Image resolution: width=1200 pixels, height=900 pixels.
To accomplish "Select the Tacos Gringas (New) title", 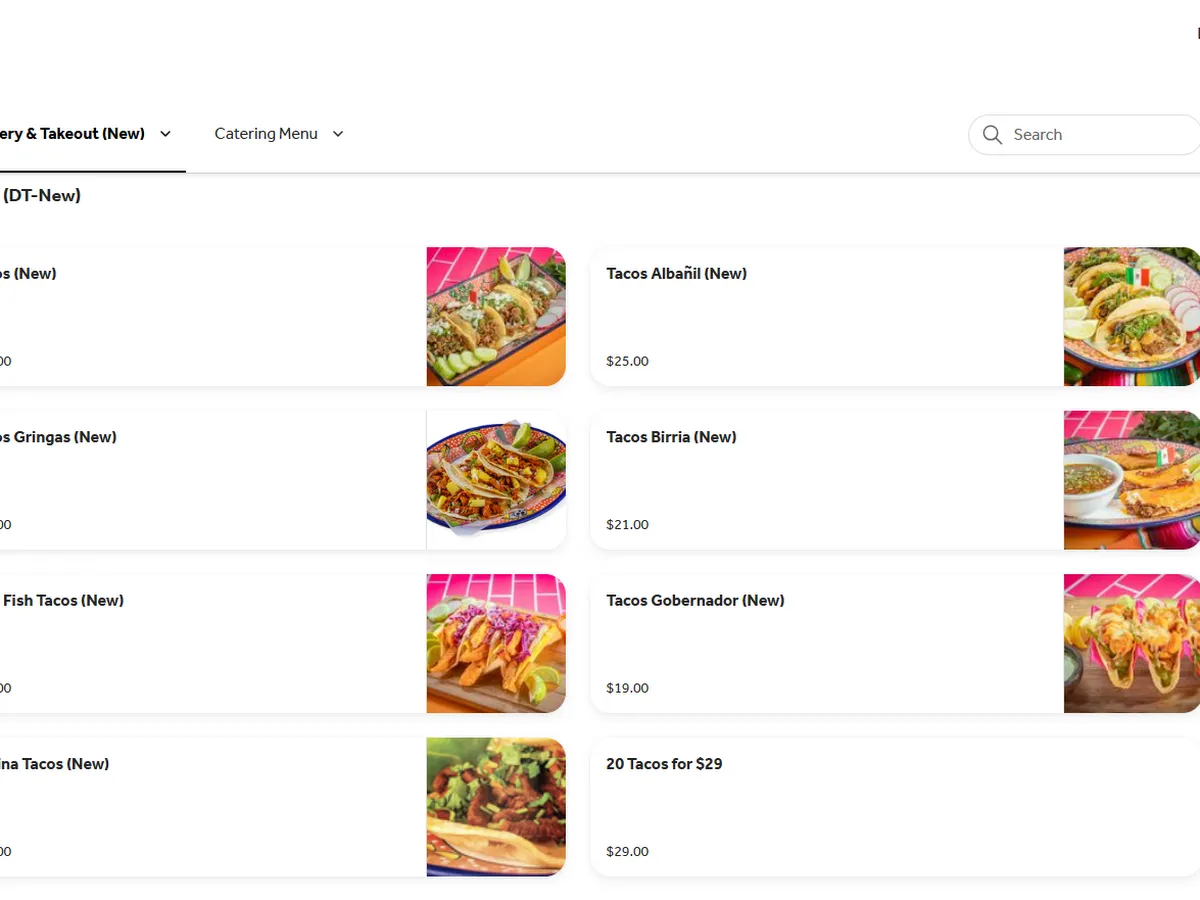I will tap(58, 437).
